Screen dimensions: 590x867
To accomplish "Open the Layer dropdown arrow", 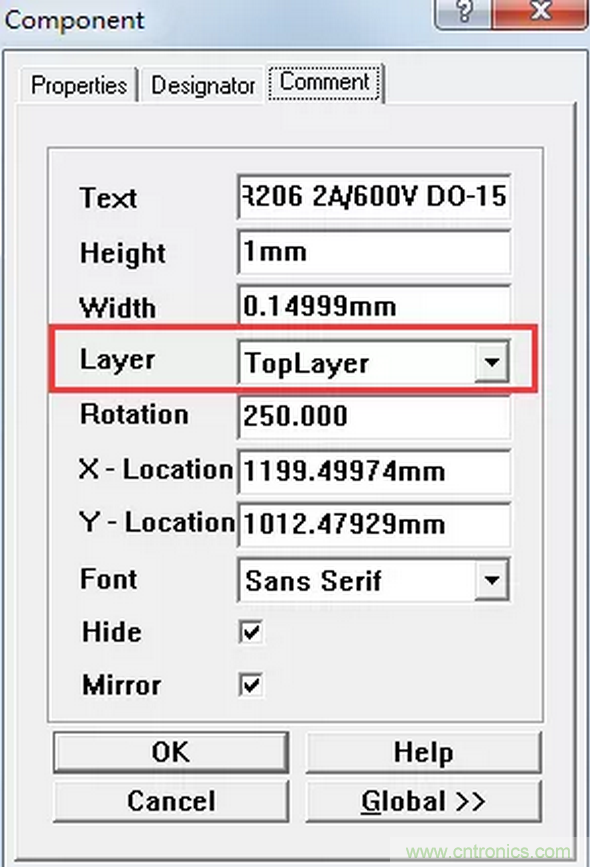I will coord(491,363).
